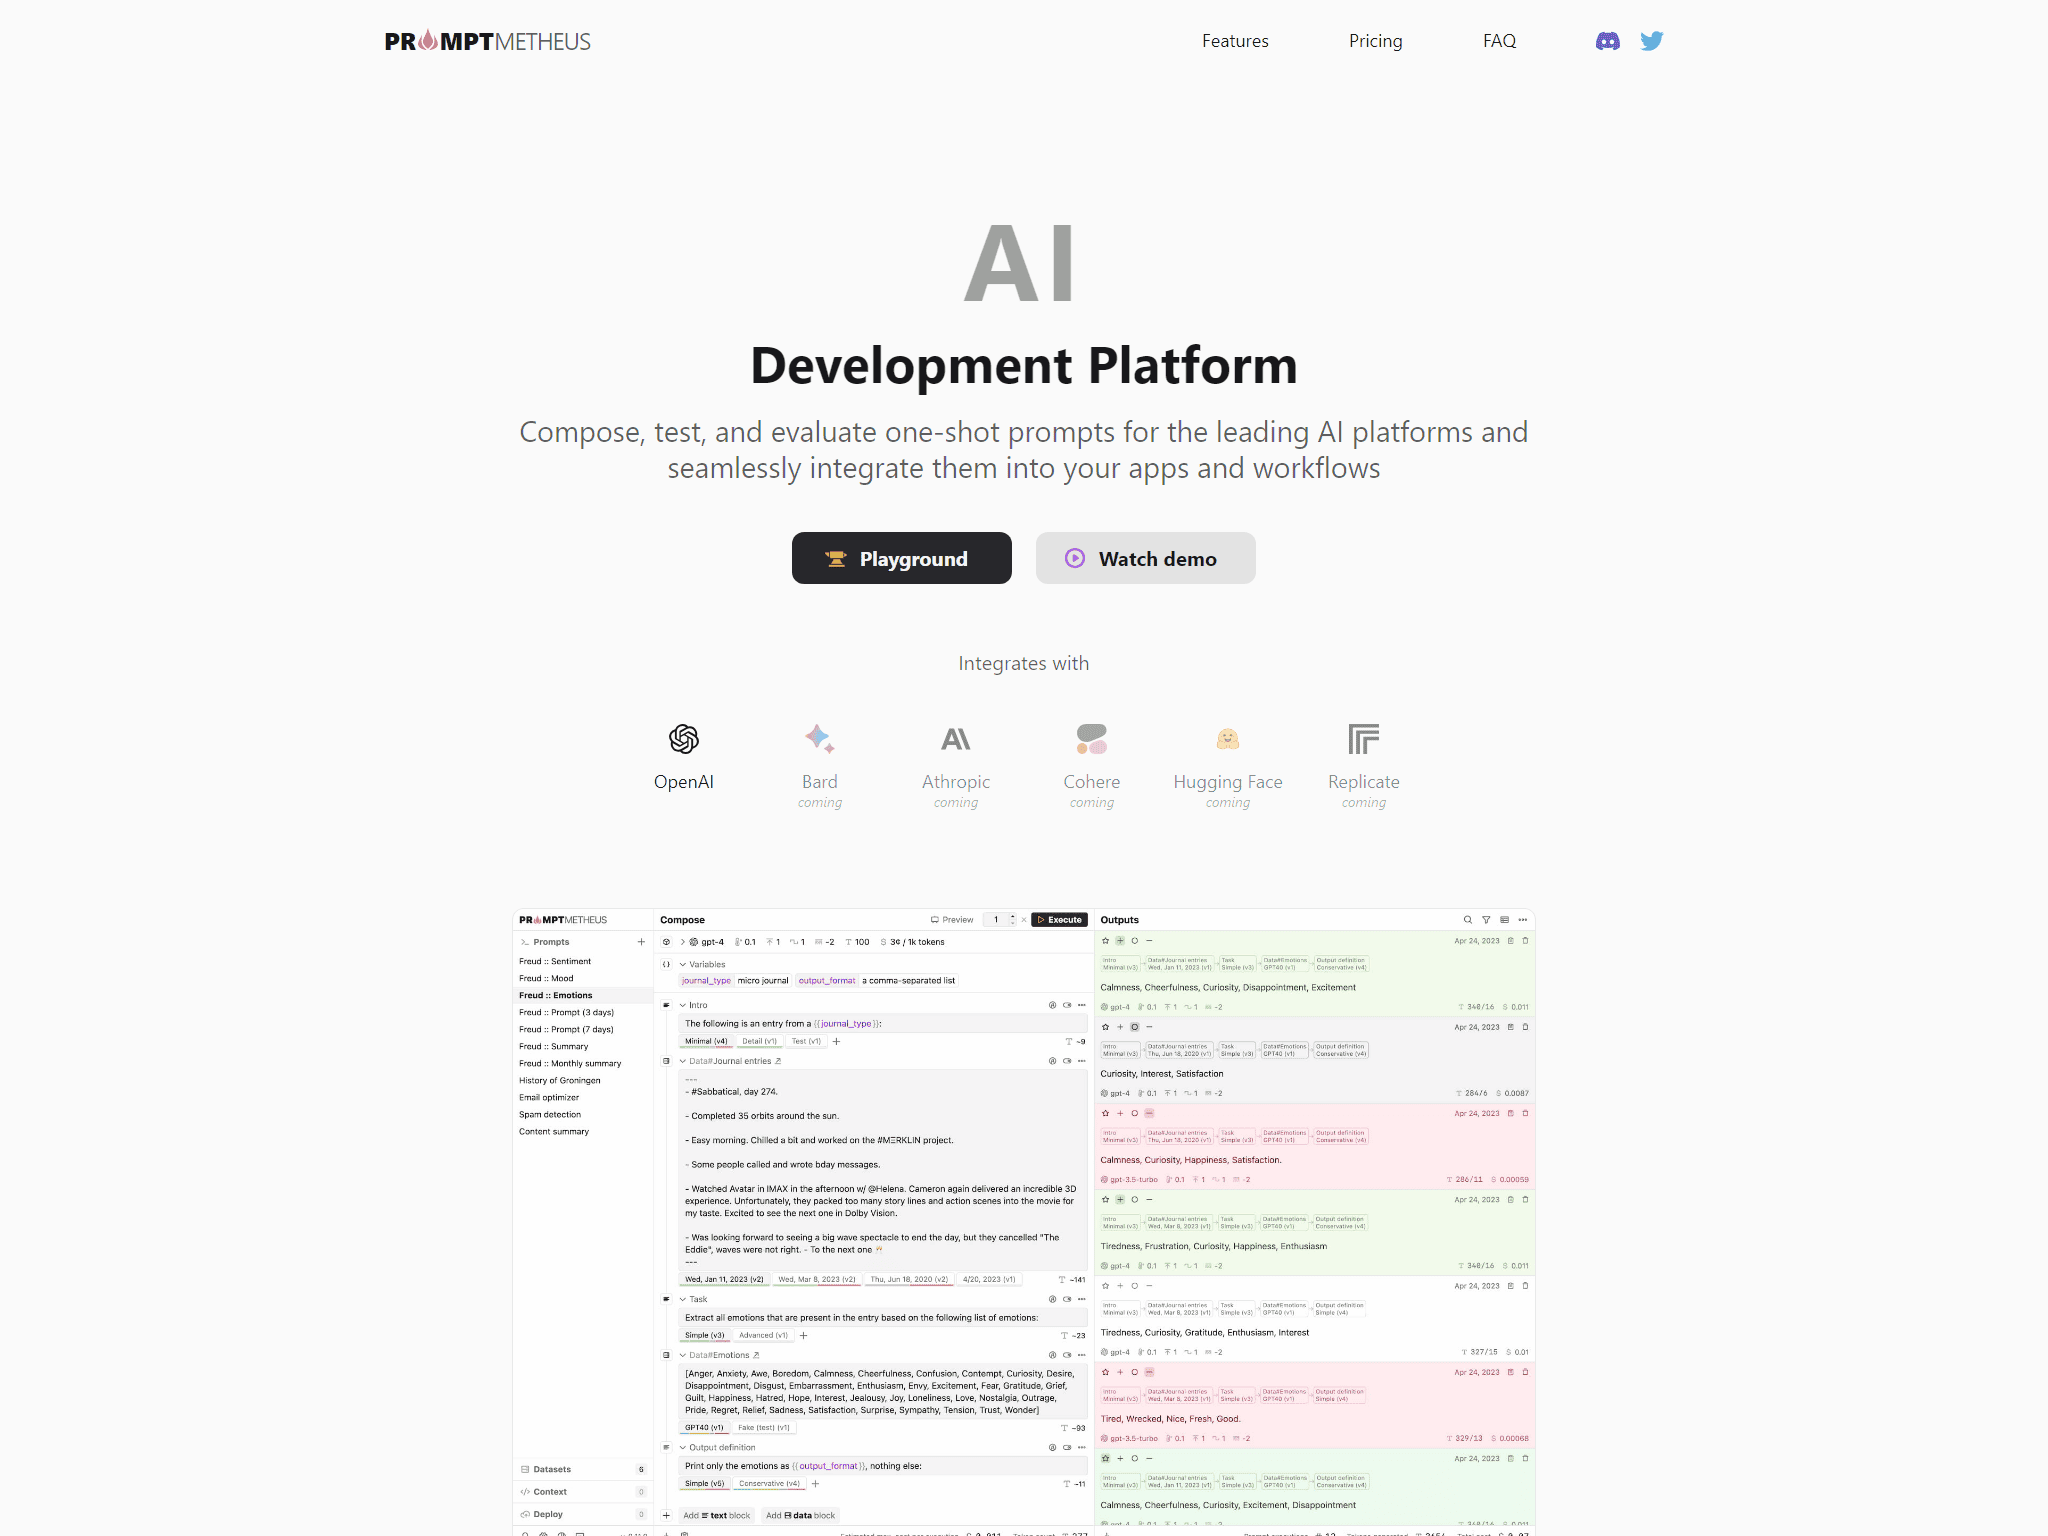2048x1536 pixels.
Task: Click the star icon on the 'Curiosity, Interest, Satisfaction' output
Action: point(1105,1027)
